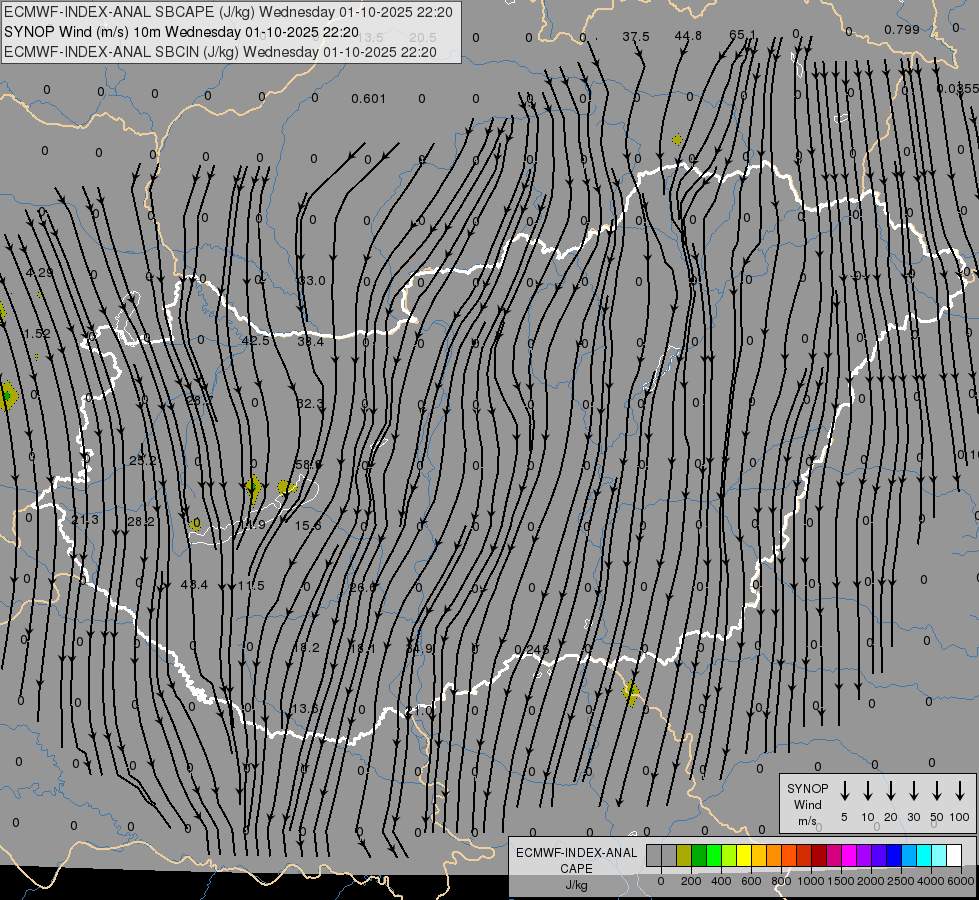Click the 37.5 value at top of map
The height and width of the screenshot is (900, 979).
[x=635, y=36]
